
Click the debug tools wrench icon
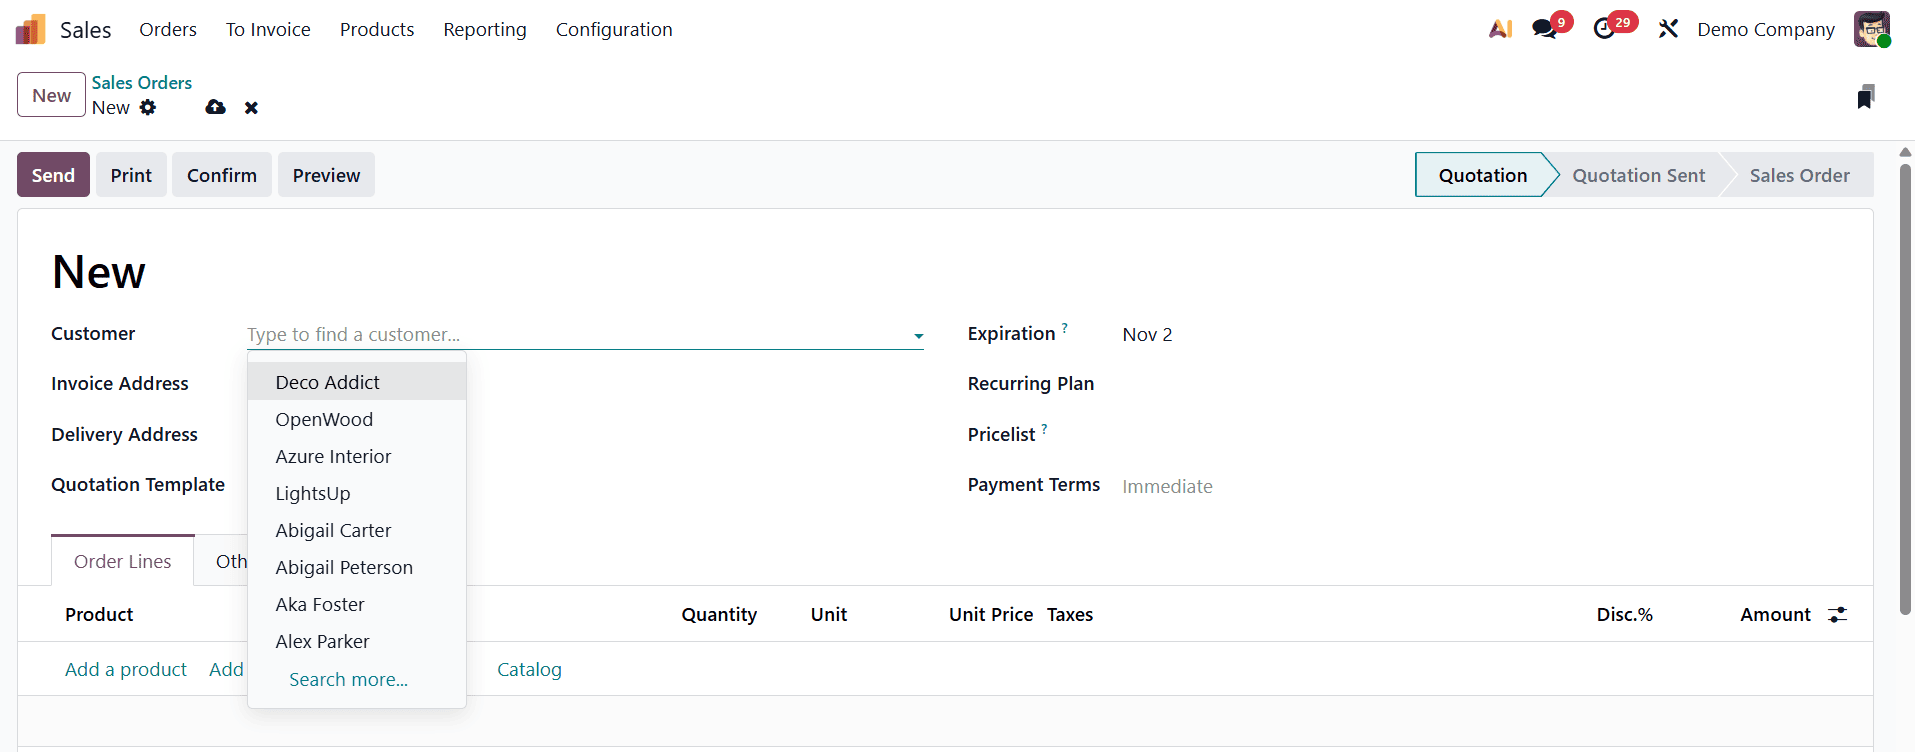click(x=1668, y=30)
